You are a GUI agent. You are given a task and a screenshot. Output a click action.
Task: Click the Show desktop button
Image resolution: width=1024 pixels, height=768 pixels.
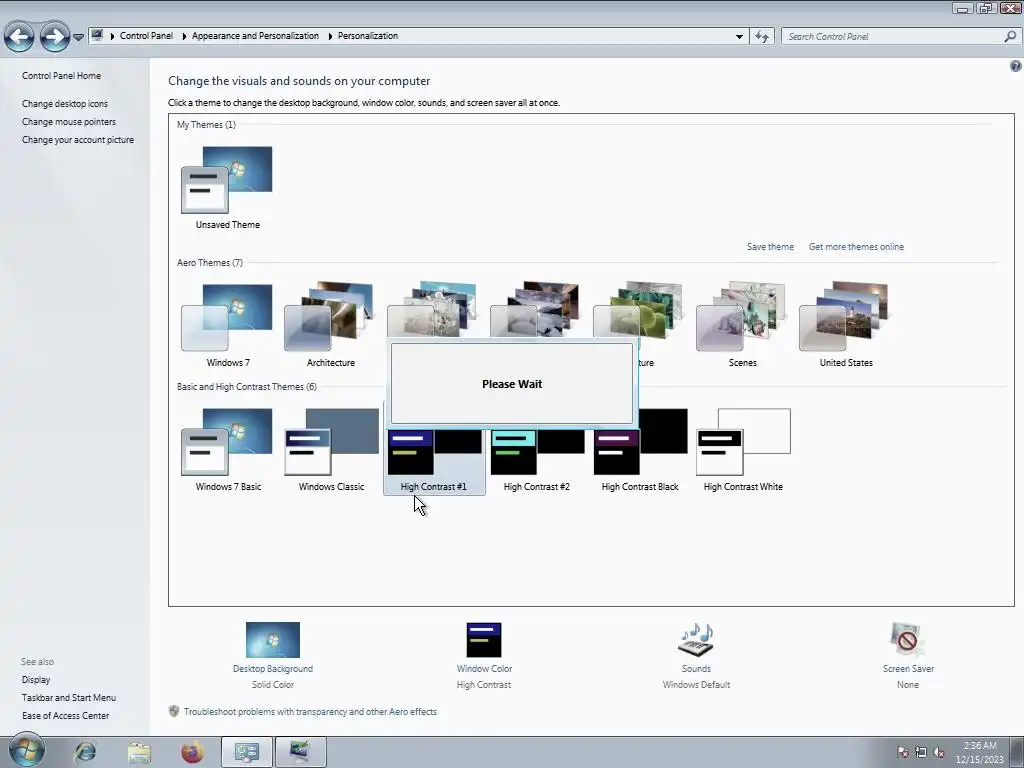tap(1017, 752)
